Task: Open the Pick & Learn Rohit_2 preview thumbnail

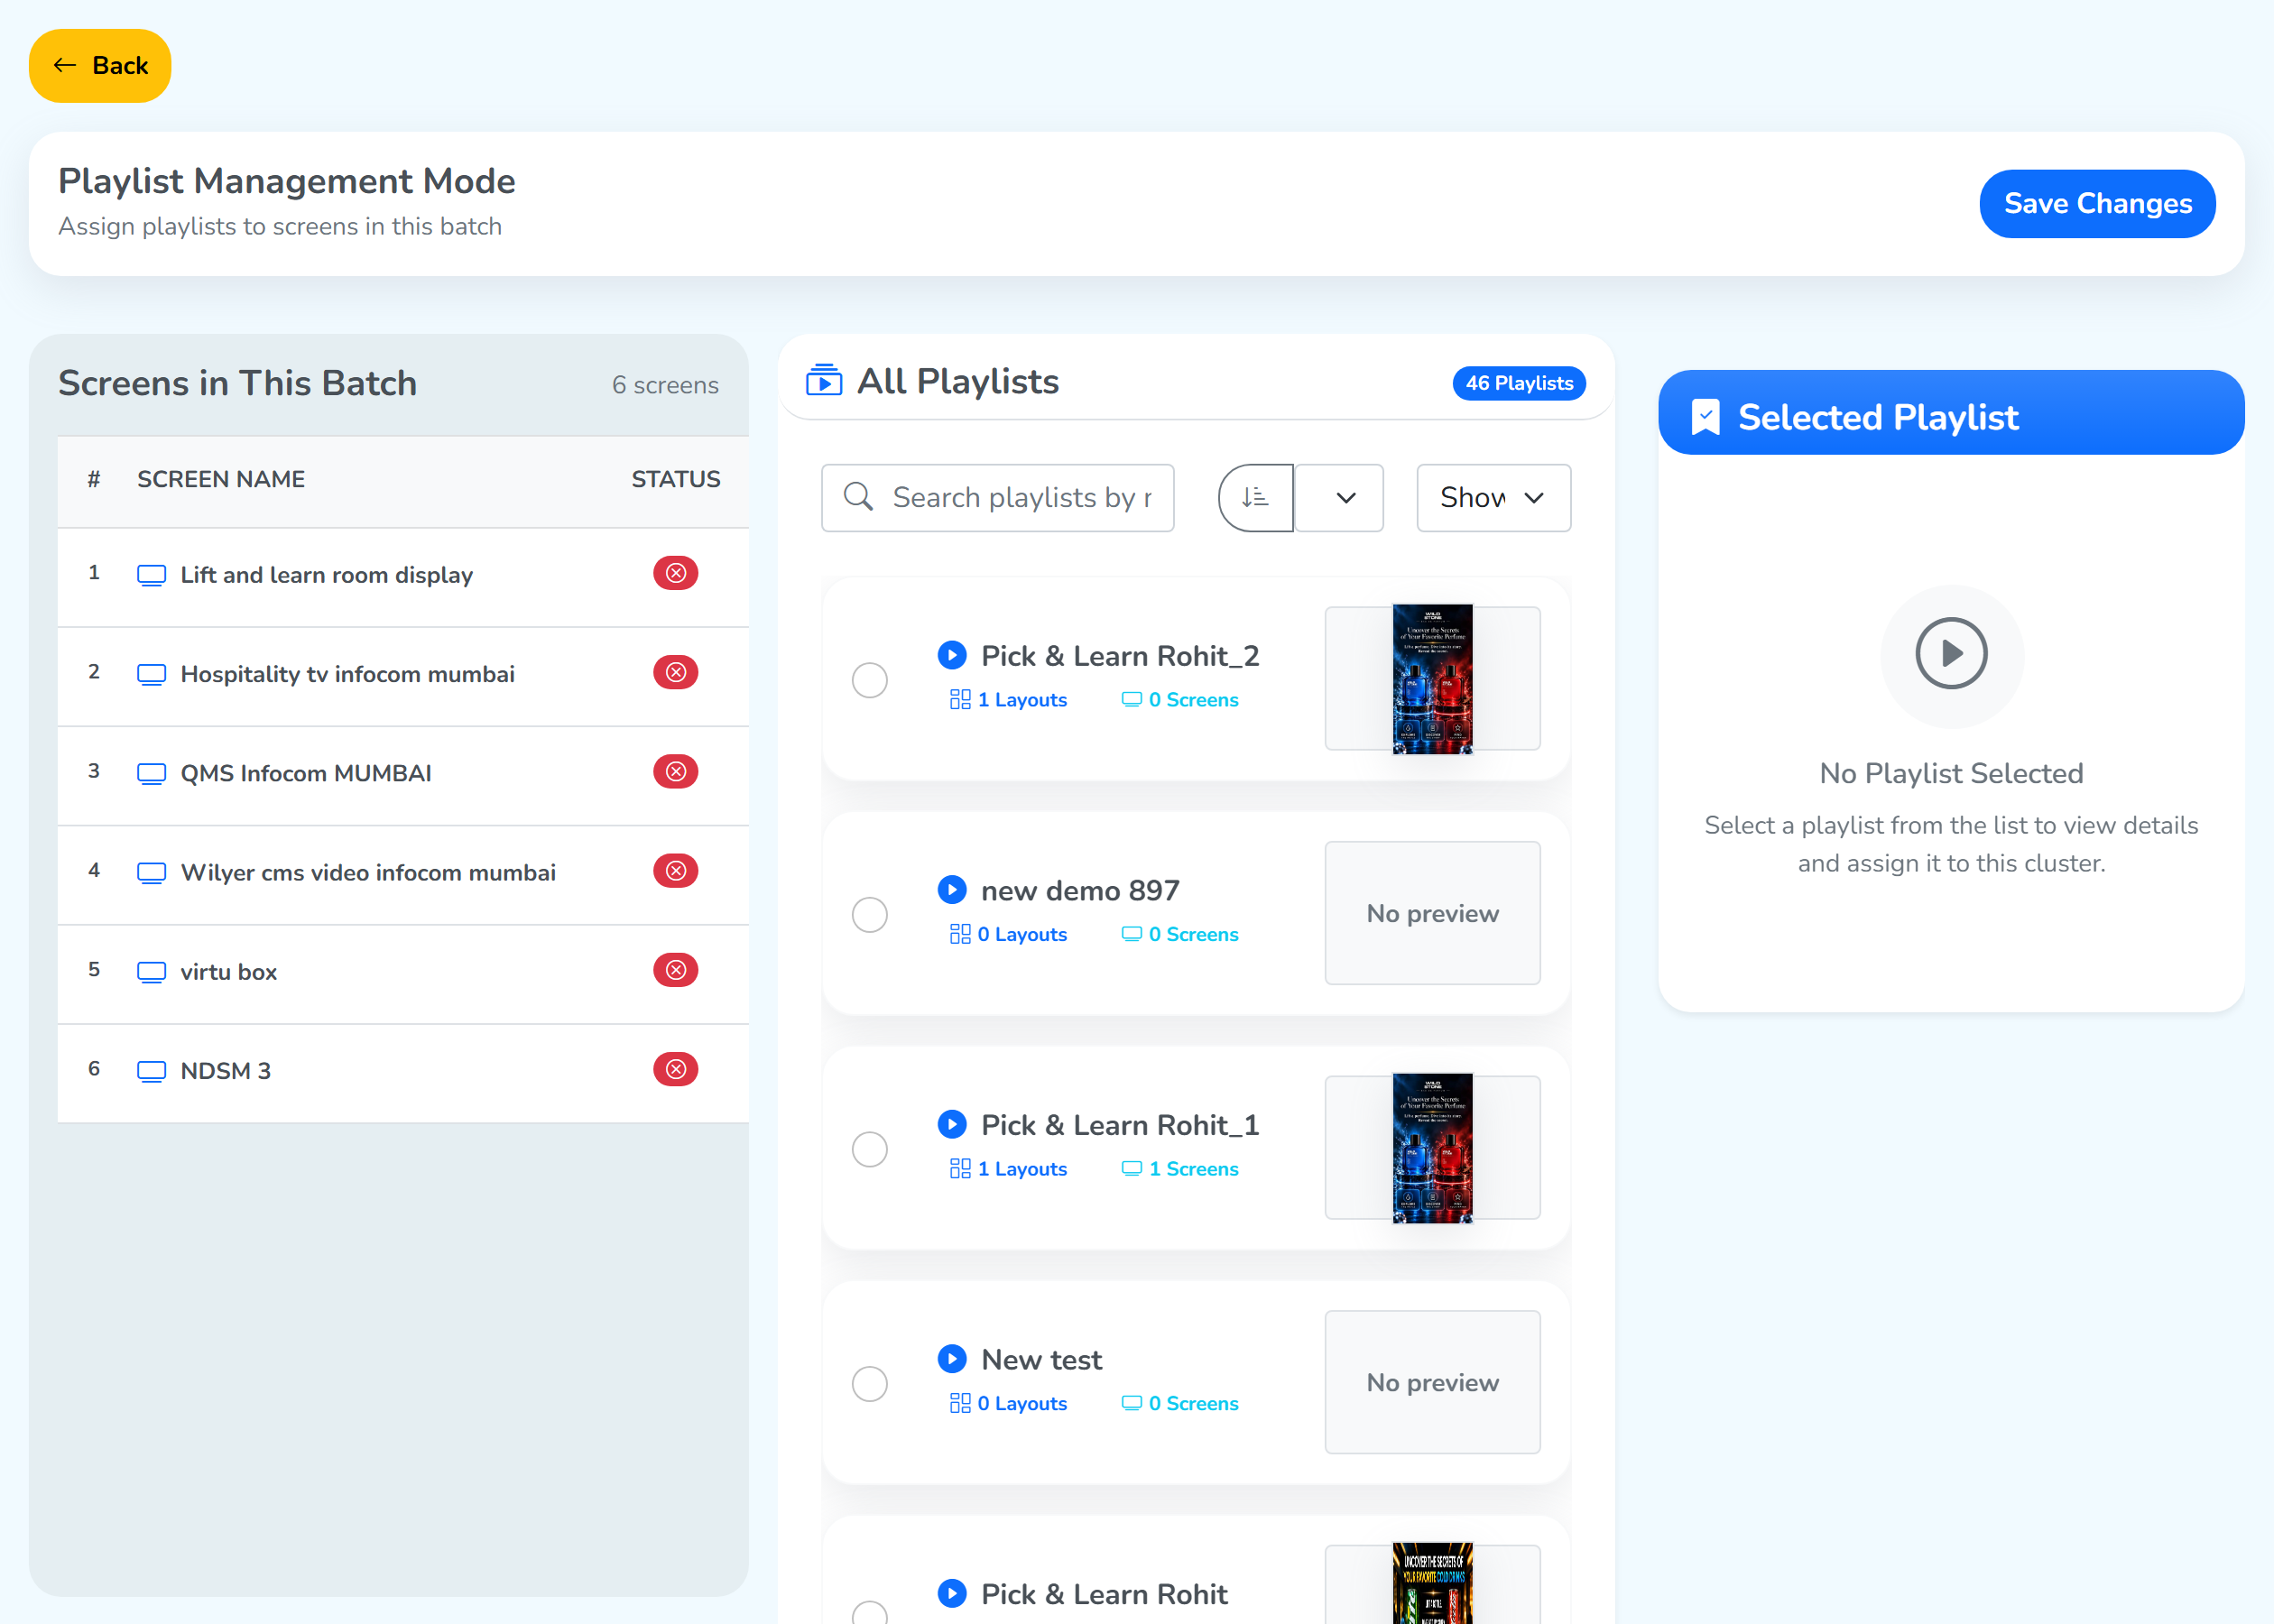Action: 1432,679
